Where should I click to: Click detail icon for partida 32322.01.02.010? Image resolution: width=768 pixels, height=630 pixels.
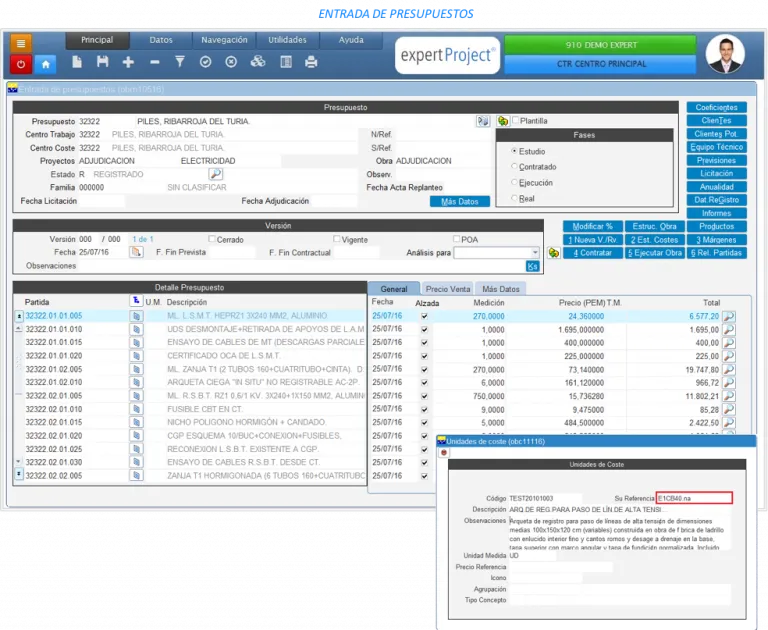click(137, 383)
